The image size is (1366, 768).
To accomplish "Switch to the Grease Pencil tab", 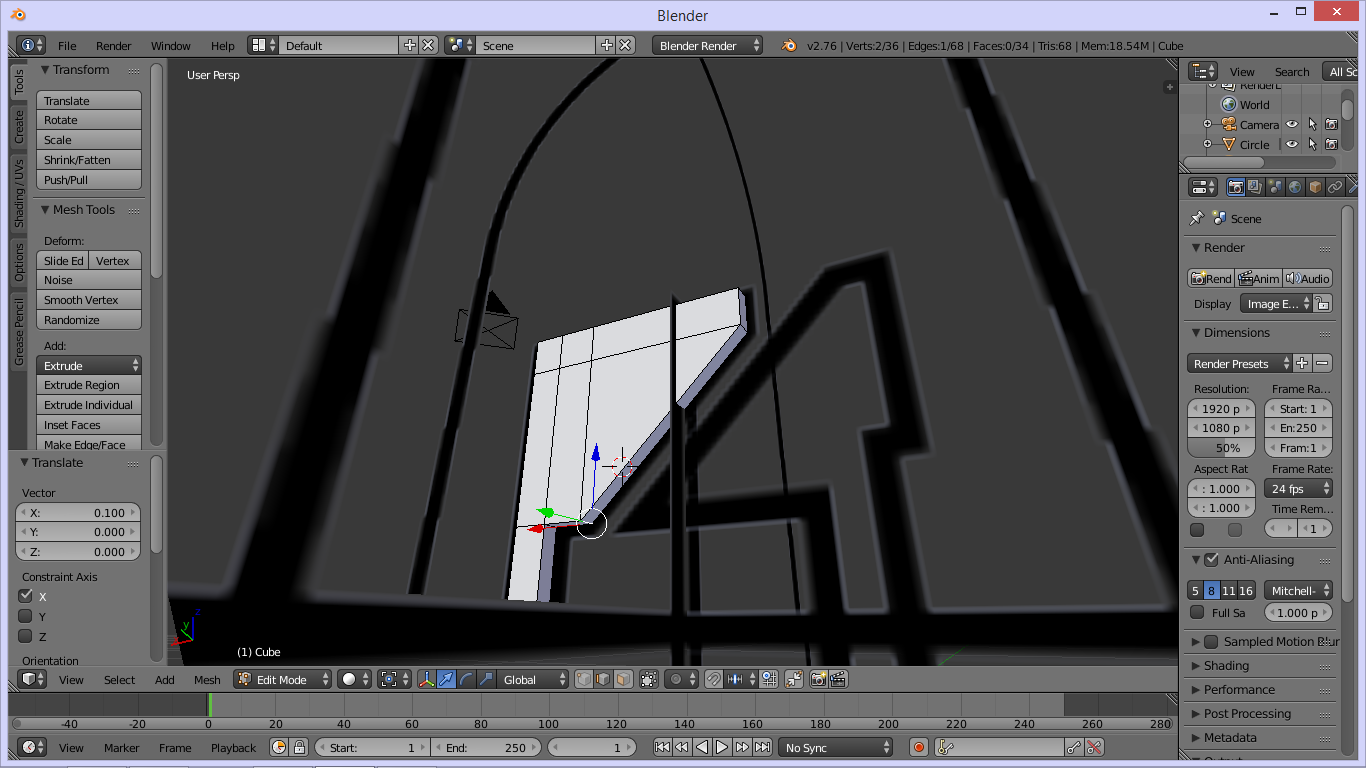I will coord(18,332).
